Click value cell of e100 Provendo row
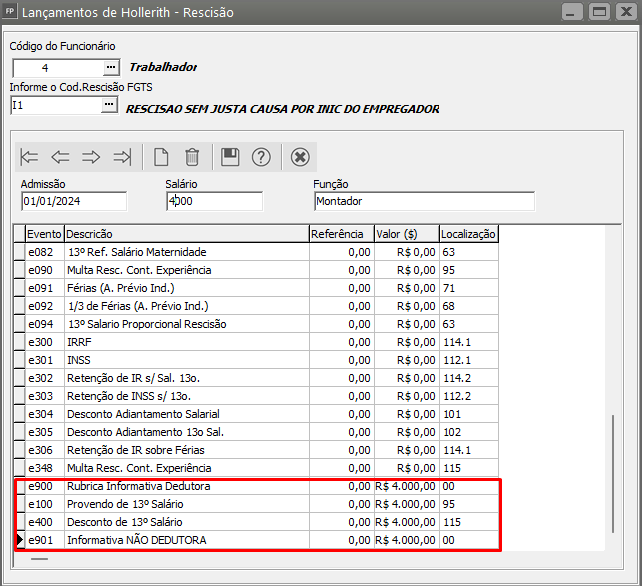The image size is (642, 586). tap(405, 504)
